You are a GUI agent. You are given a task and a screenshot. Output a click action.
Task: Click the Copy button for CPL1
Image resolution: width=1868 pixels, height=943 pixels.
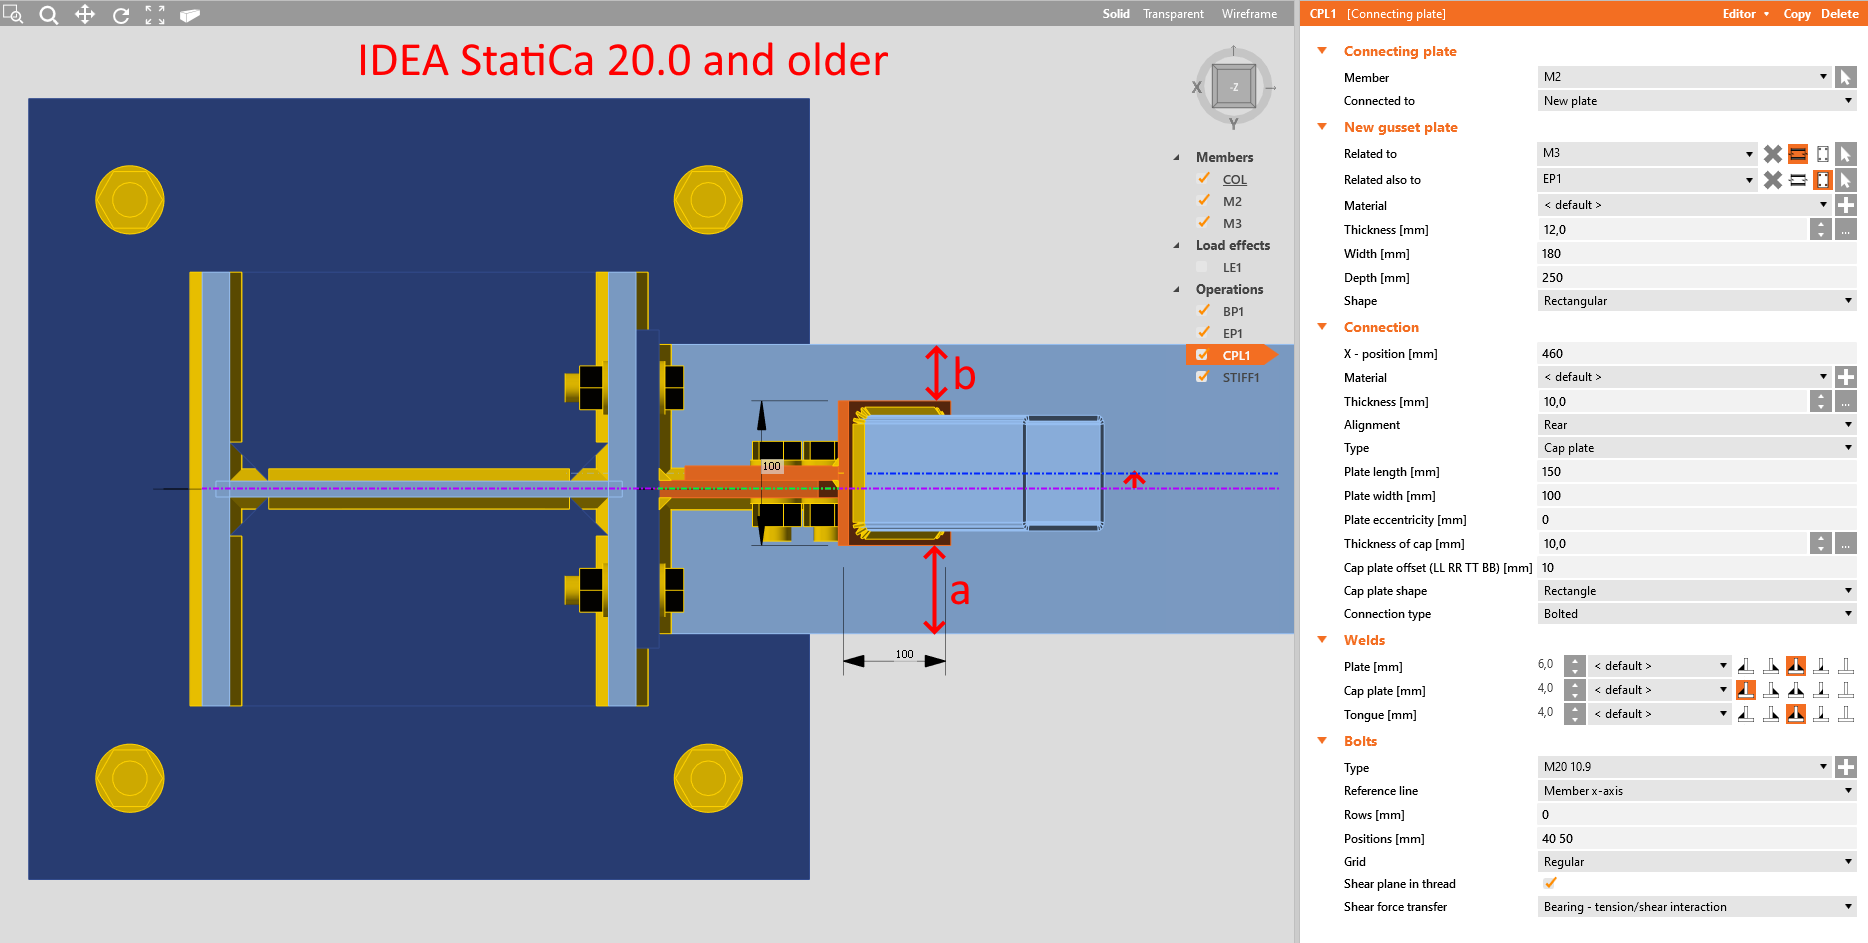coord(1796,13)
